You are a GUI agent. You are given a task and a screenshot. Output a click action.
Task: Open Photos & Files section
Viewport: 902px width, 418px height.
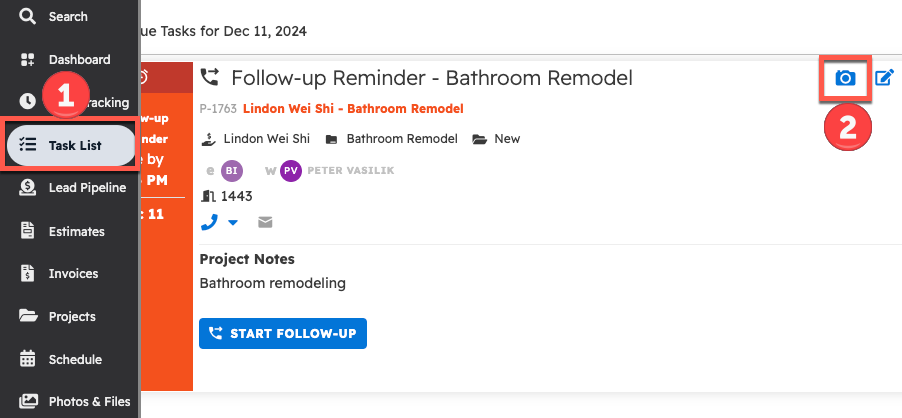[x=89, y=401]
